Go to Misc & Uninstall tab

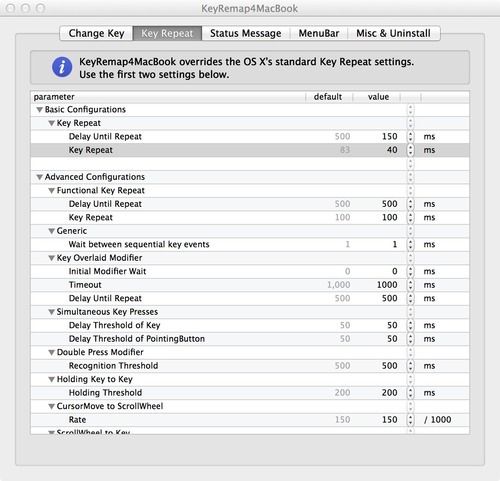pos(393,33)
